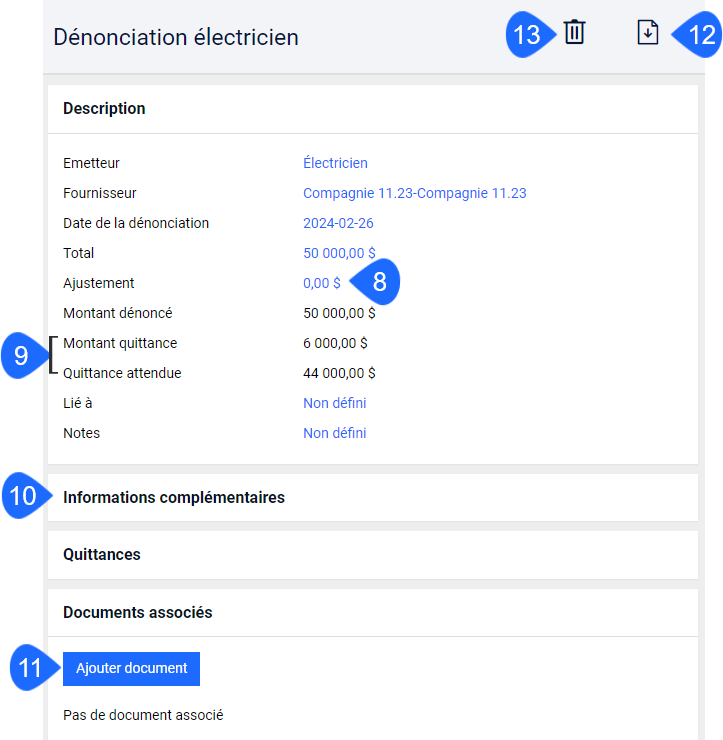Click the Quittance attendue label

pos(122,373)
